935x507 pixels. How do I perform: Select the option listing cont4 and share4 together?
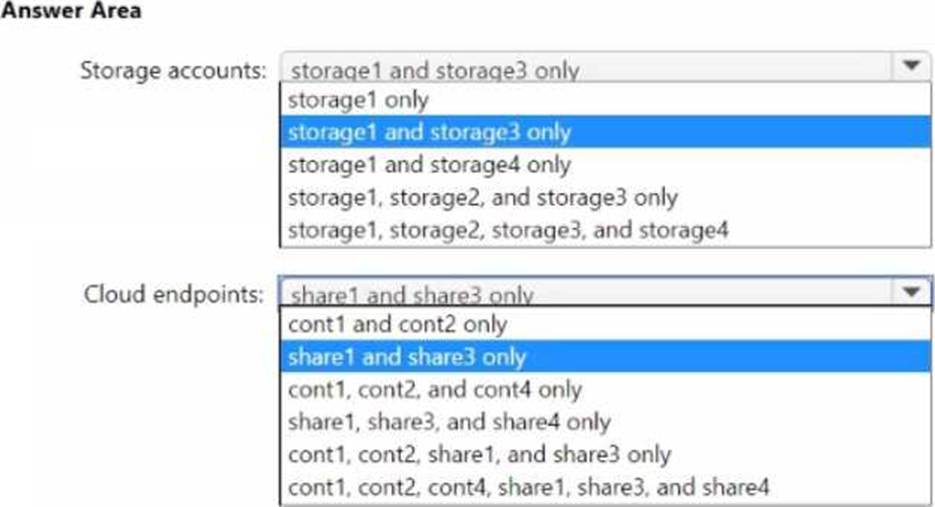tap(528, 487)
